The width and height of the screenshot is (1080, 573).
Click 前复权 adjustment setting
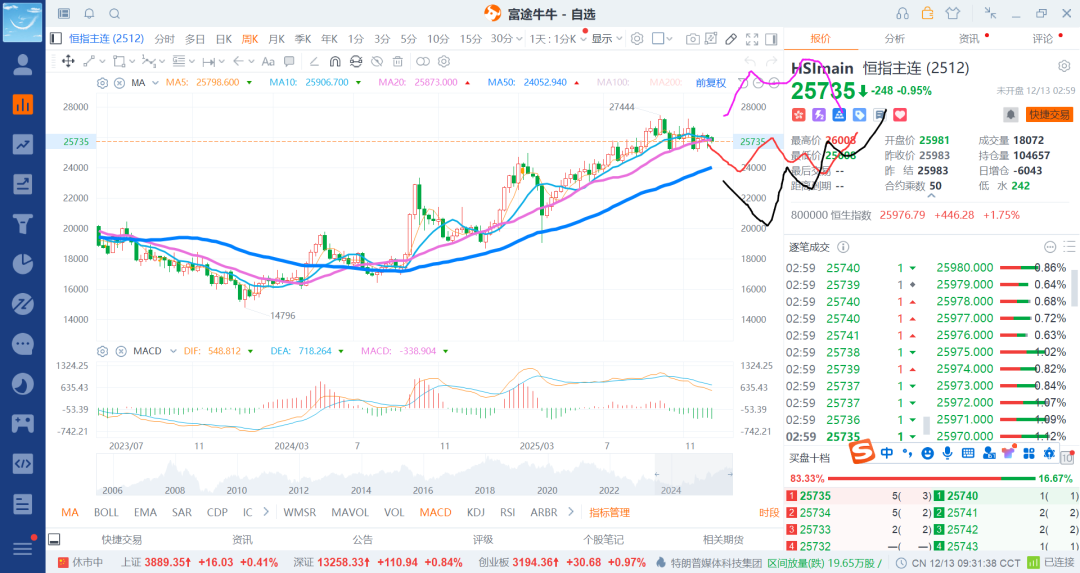[x=711, y=83]
